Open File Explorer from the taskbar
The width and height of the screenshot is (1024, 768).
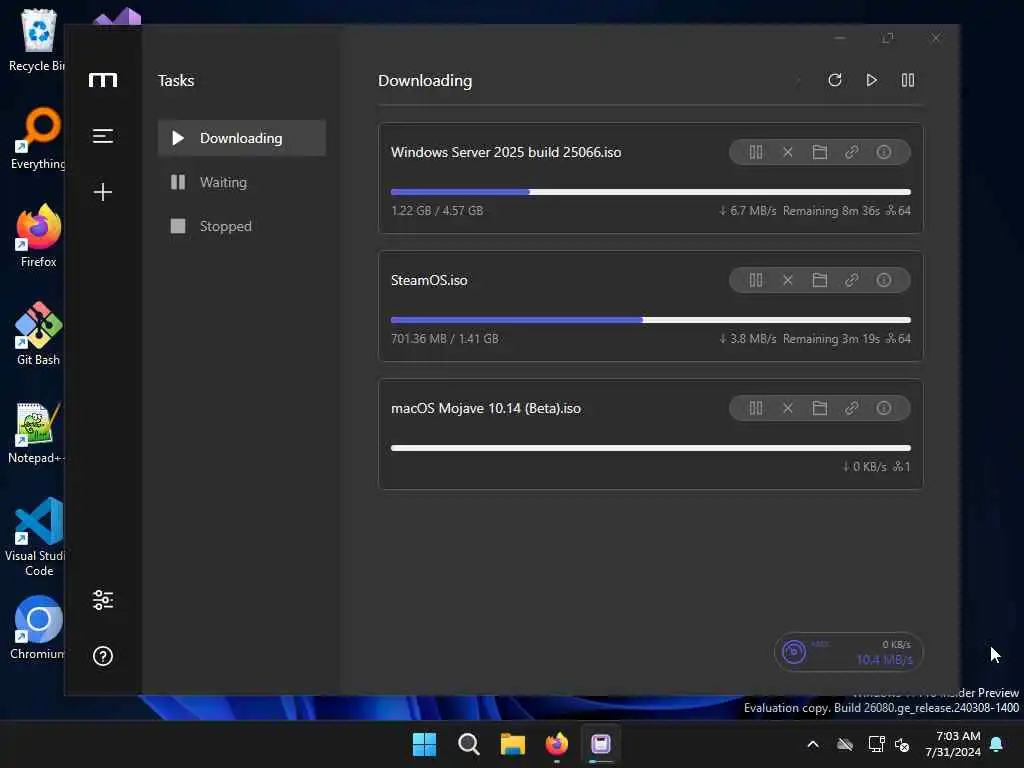tap(513, 744)
